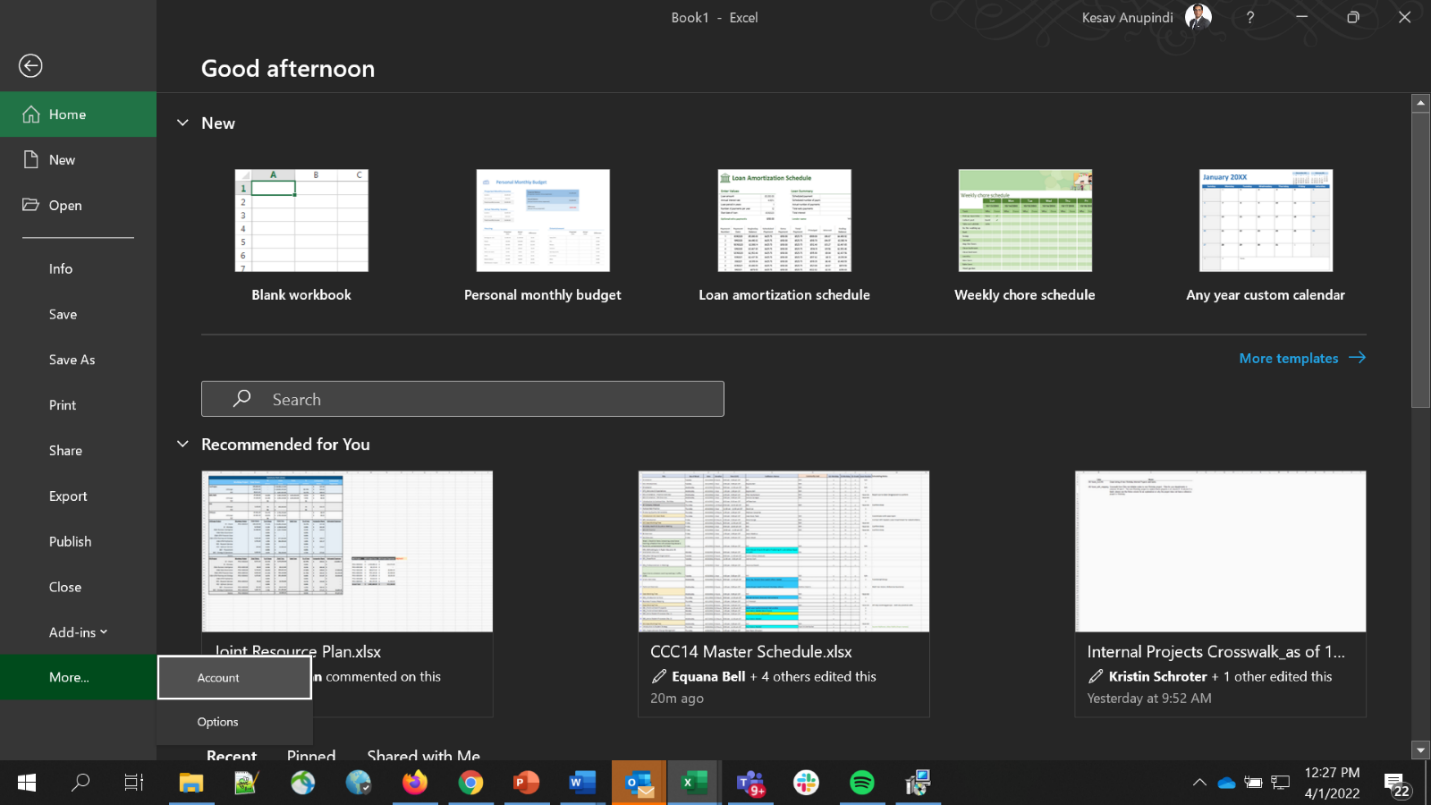Open Microsoft Teams from the taskbar
This screenshot has width=1431, height=805.
(x=750, y=783)
